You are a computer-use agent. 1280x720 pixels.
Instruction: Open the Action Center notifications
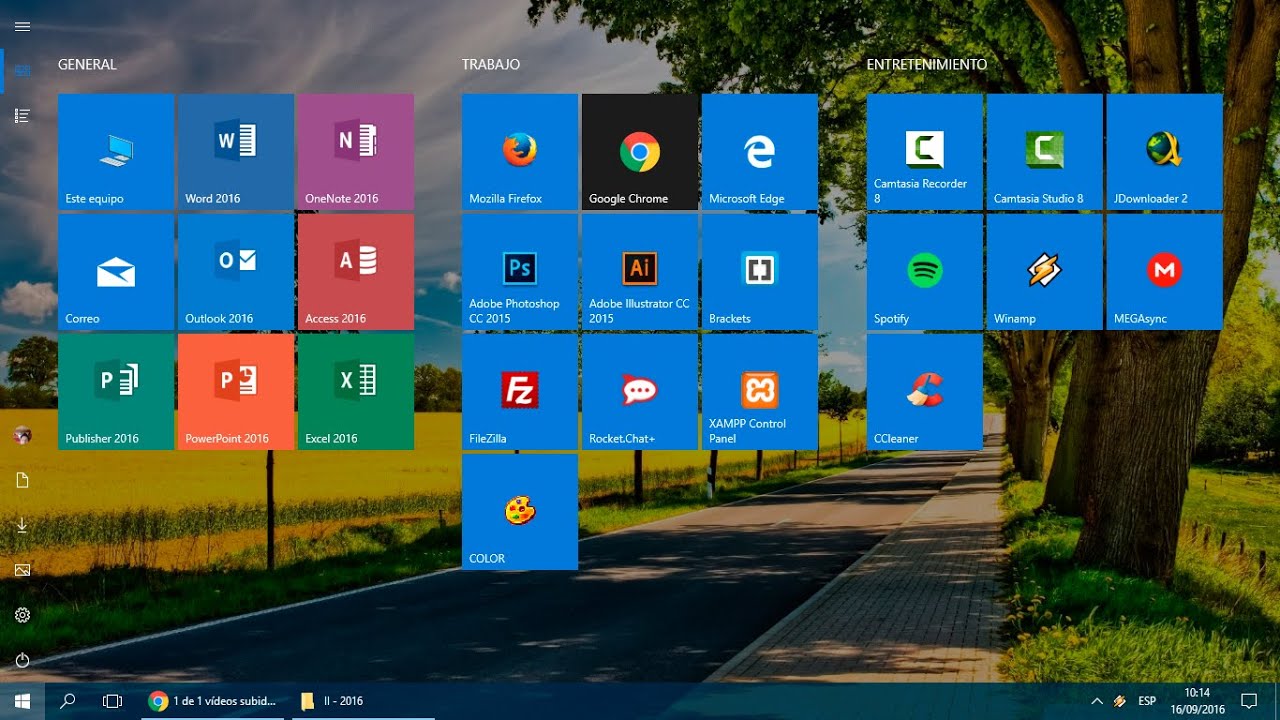point(1249,701)
